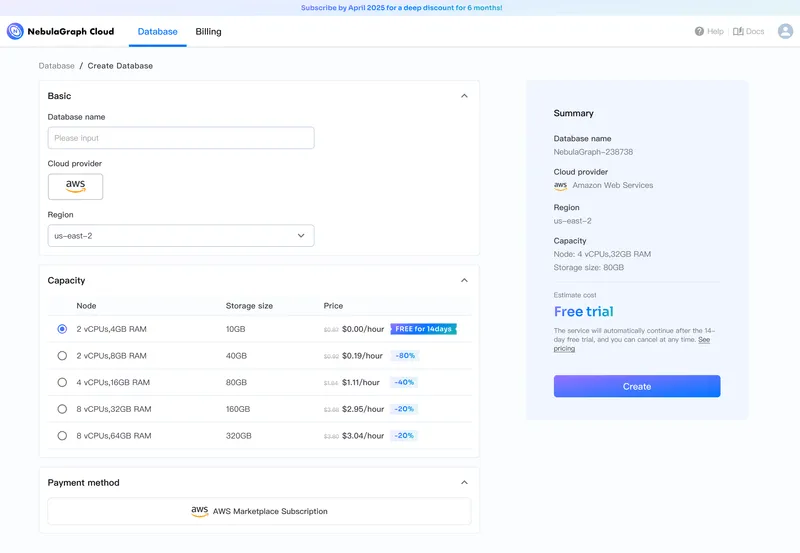Open Docs via the book icon
800x553 pixels.
[x=738, y=31]
